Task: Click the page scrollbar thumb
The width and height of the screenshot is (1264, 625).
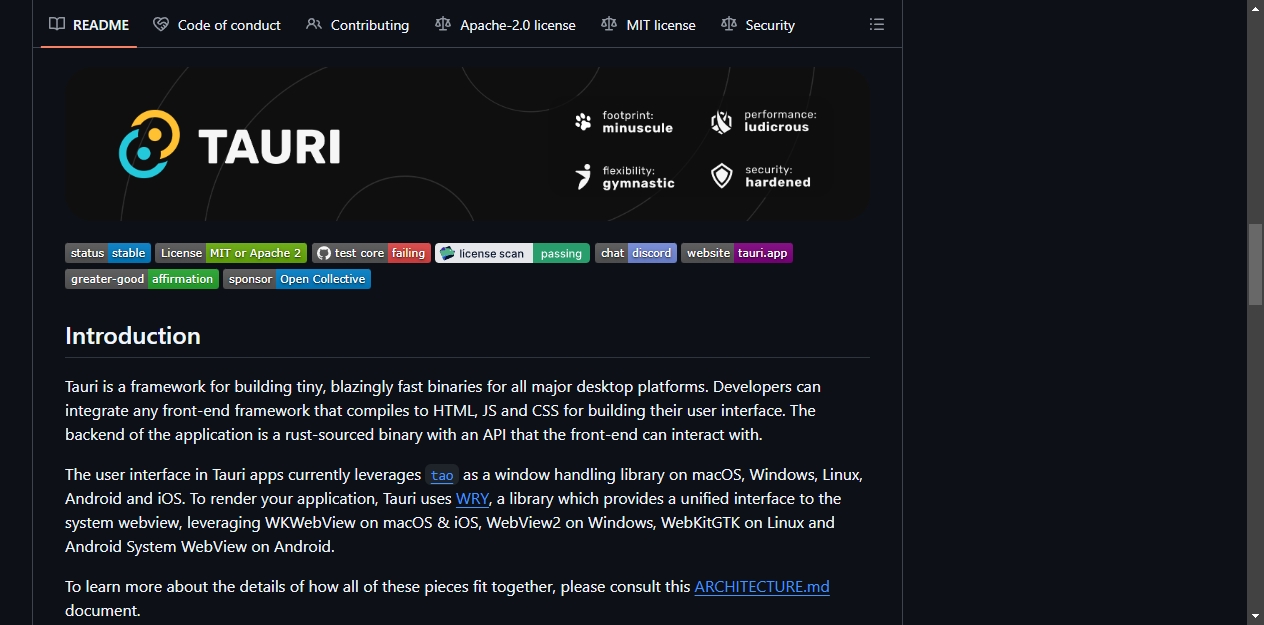Action: pos(1256,264)
